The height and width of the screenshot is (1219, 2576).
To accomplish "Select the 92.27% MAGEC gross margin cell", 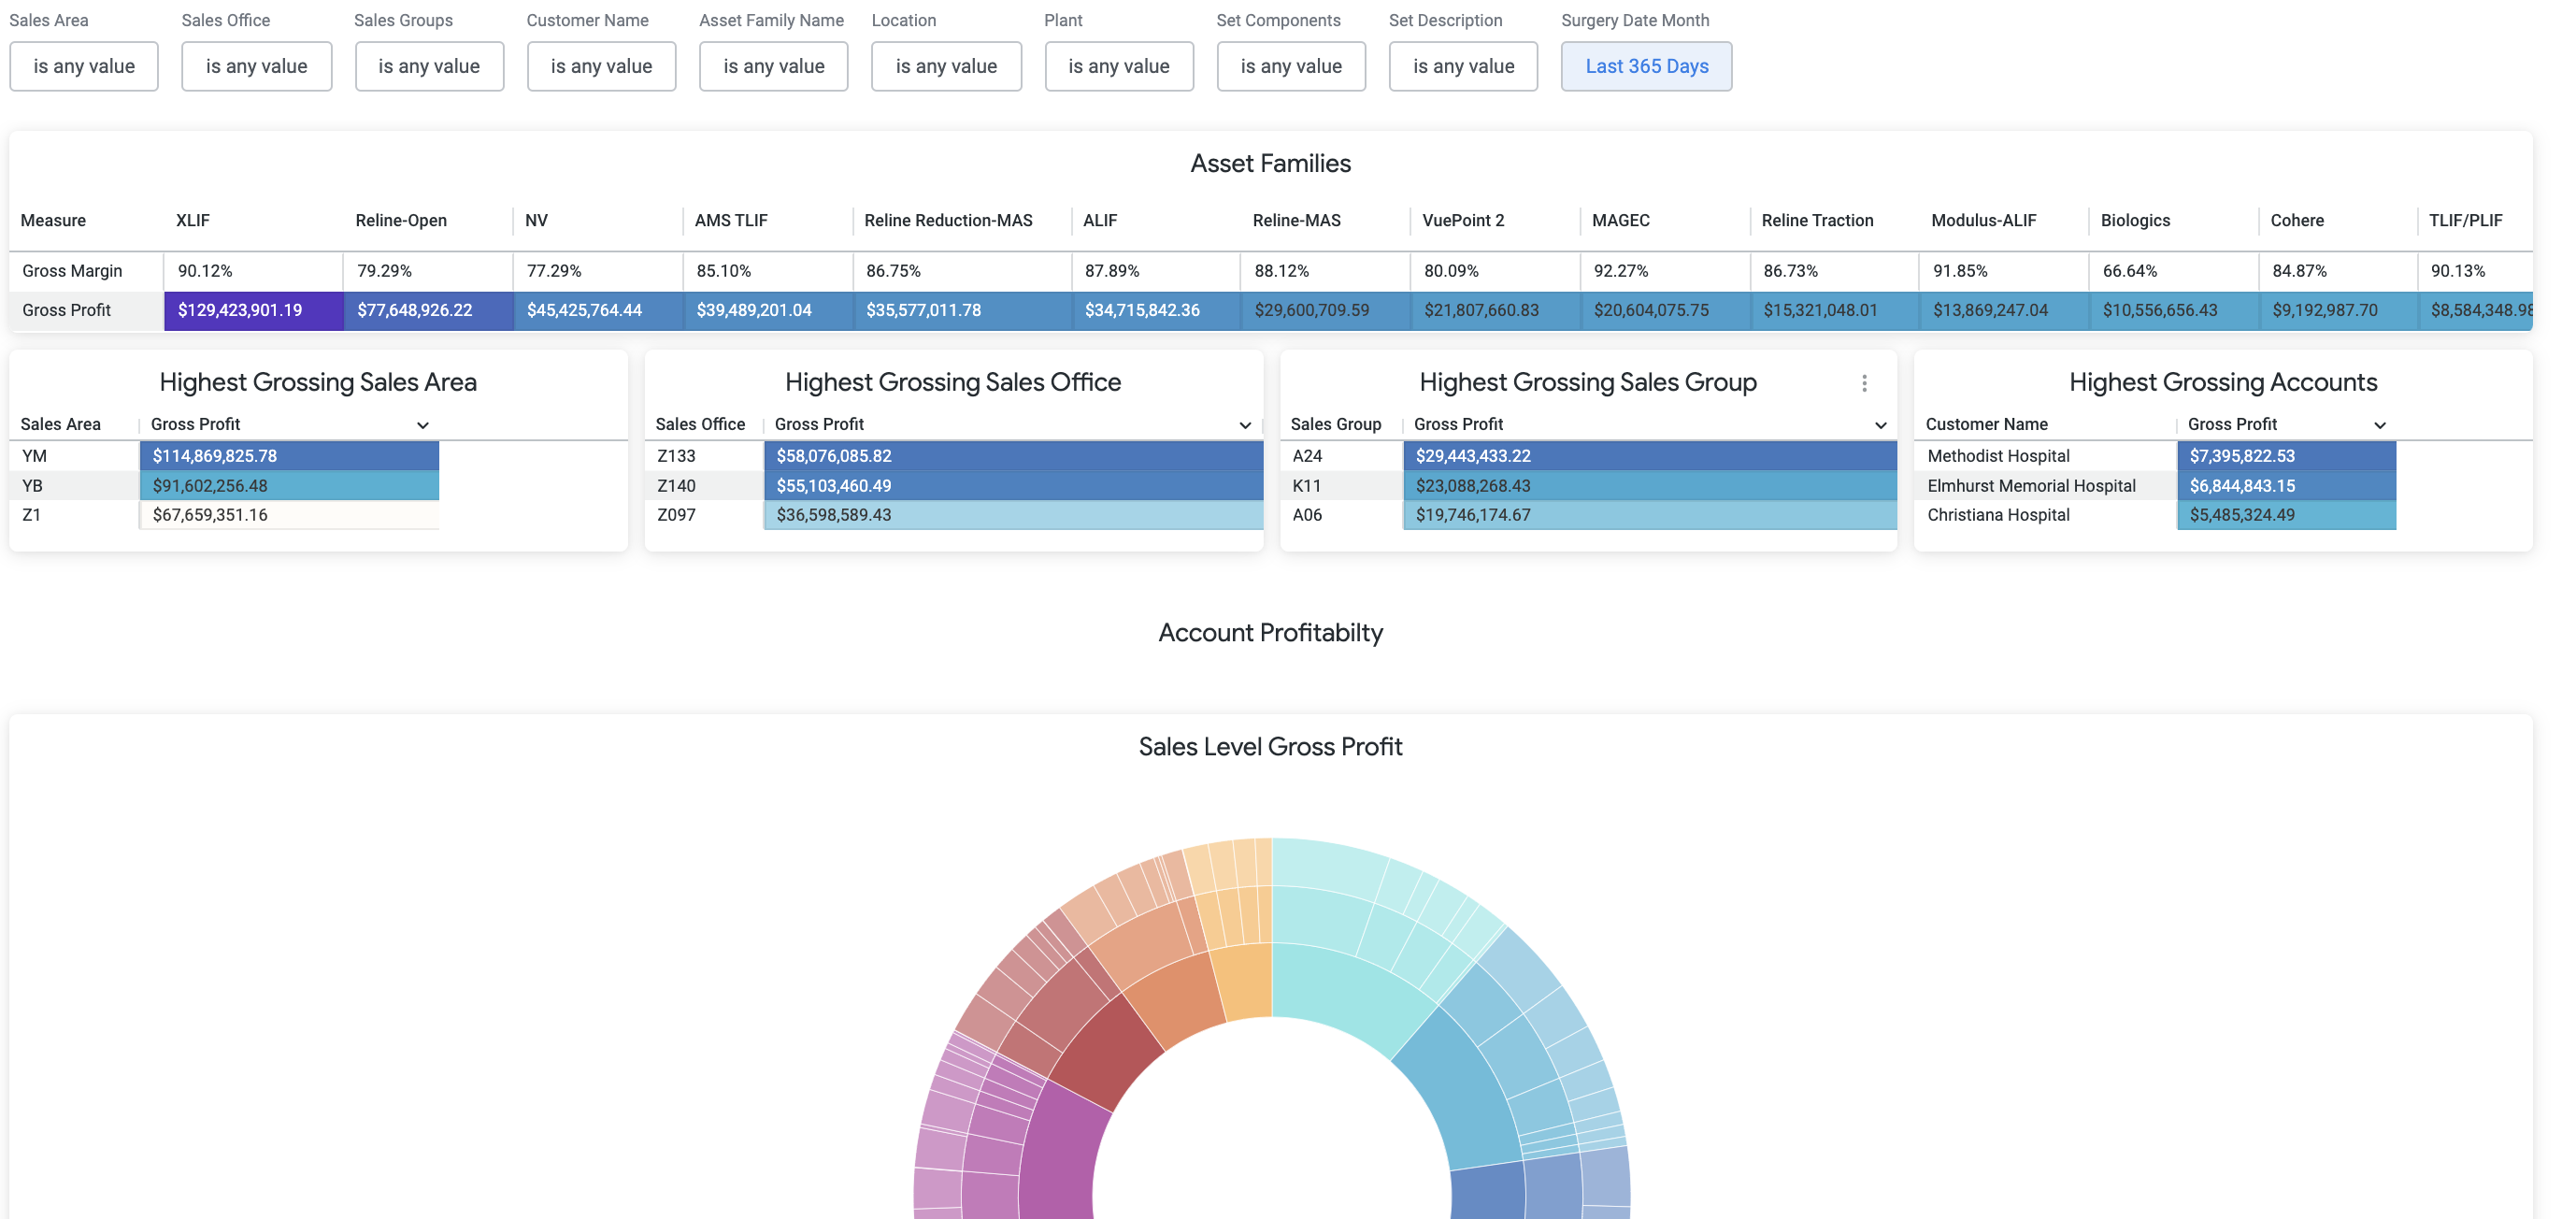I will point(1665,271).
